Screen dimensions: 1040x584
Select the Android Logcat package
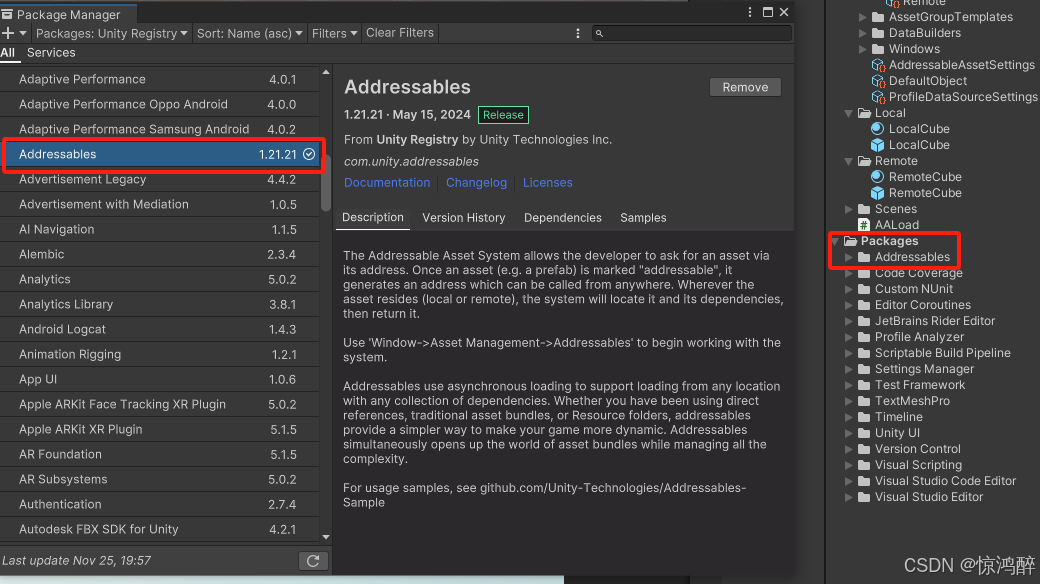[159, 329]
